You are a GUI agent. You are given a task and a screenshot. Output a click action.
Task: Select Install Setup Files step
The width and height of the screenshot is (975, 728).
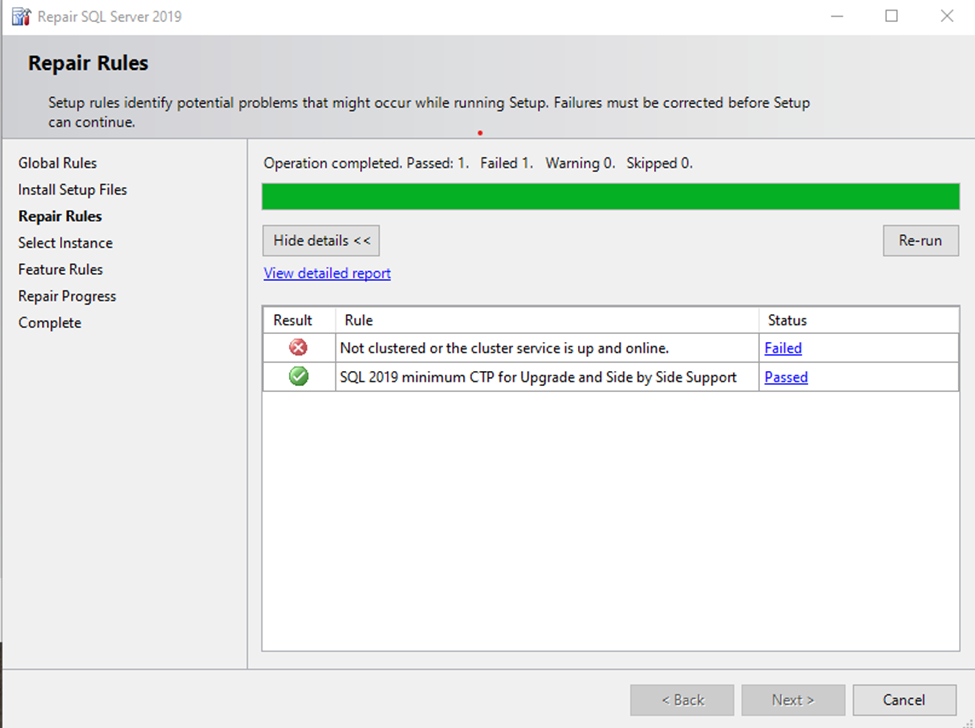(x=72, y=190)
